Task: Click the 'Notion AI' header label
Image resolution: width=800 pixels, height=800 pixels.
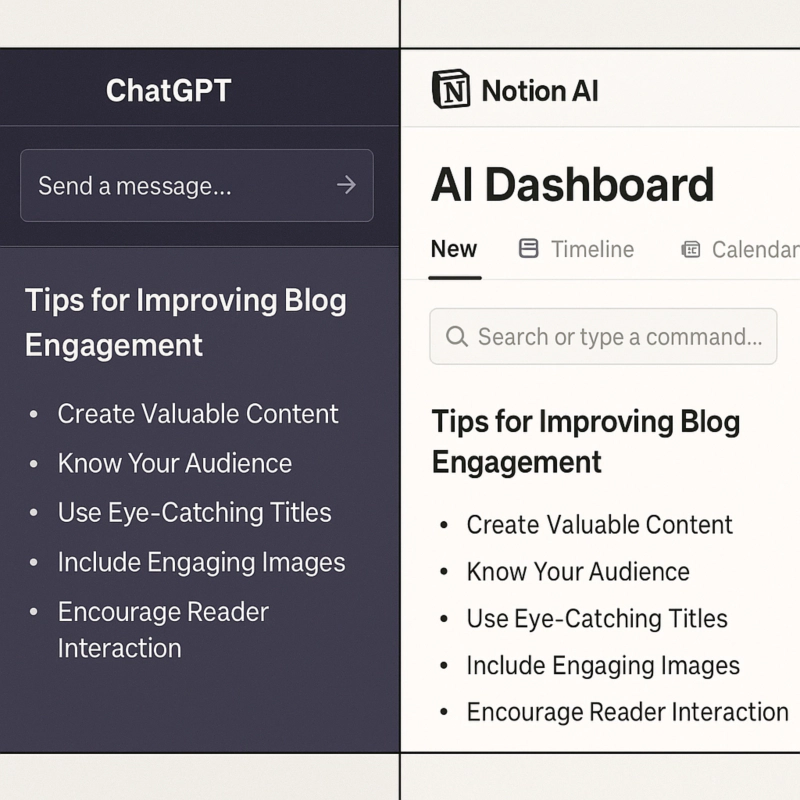Action: 540,91
